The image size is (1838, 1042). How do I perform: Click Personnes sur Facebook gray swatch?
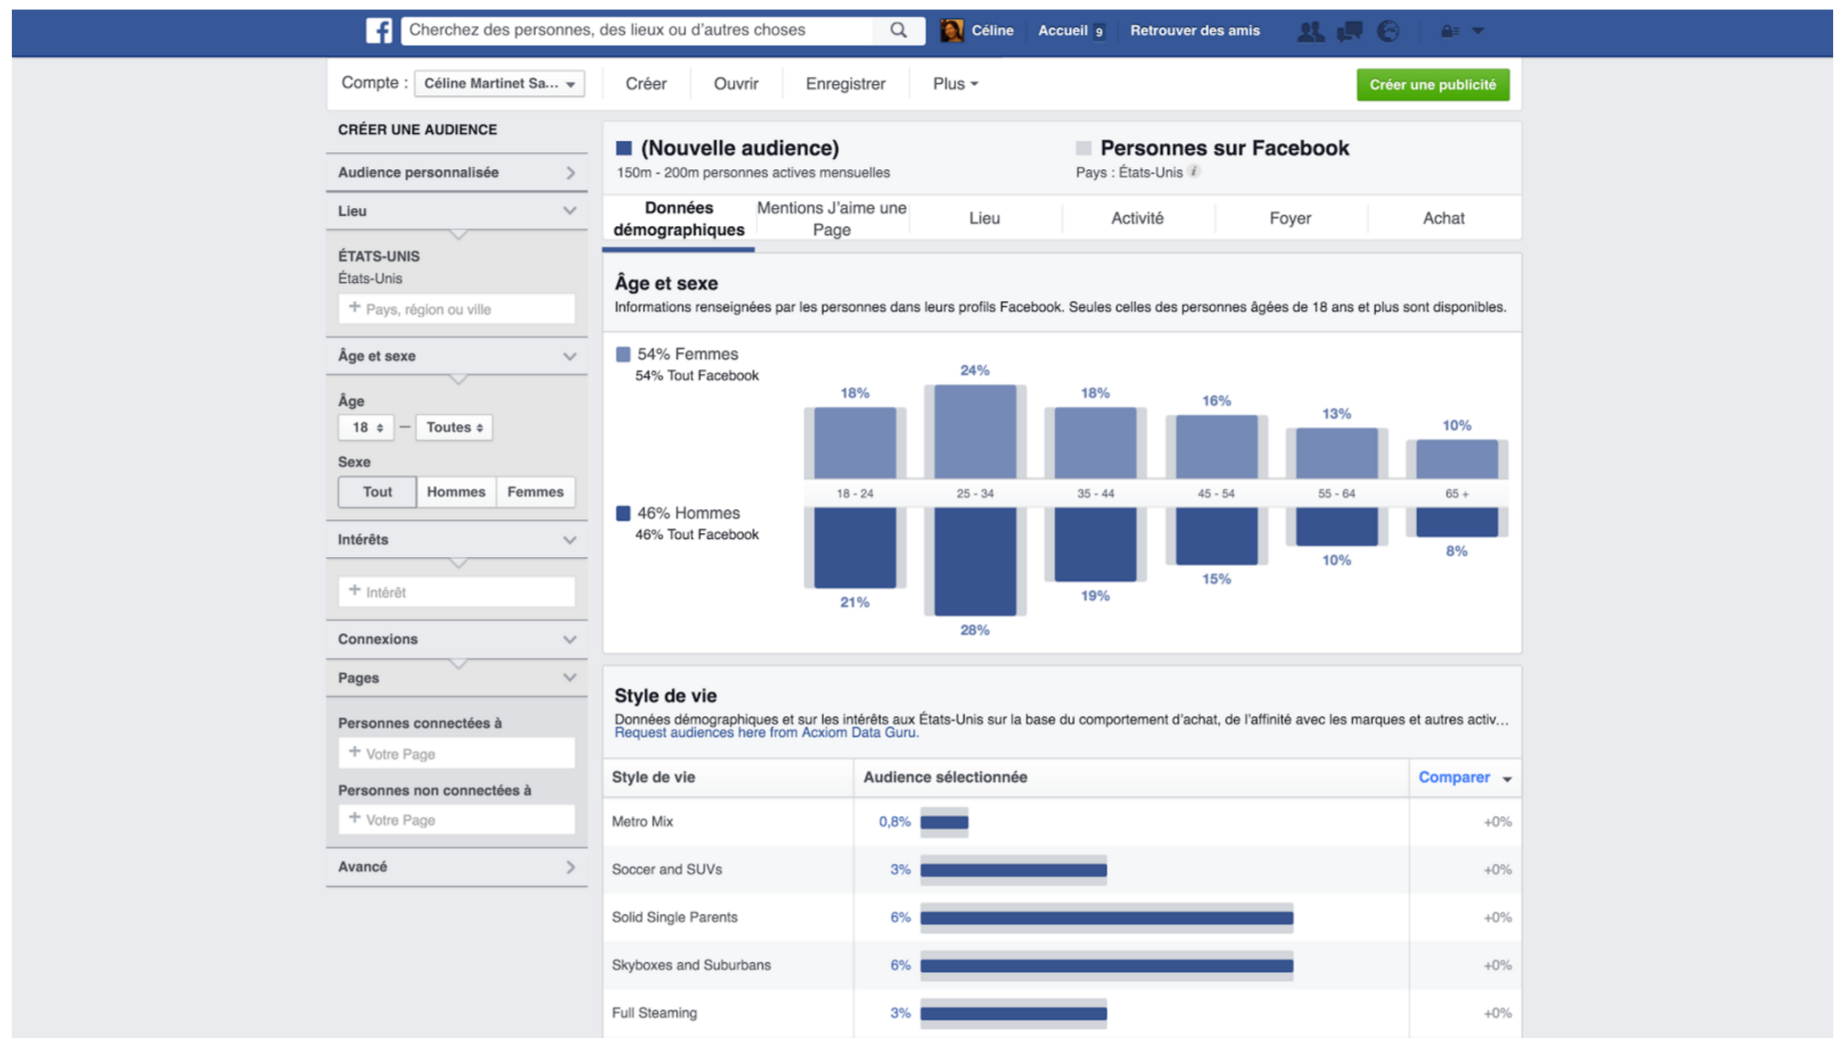click(x=1083, y=148)
